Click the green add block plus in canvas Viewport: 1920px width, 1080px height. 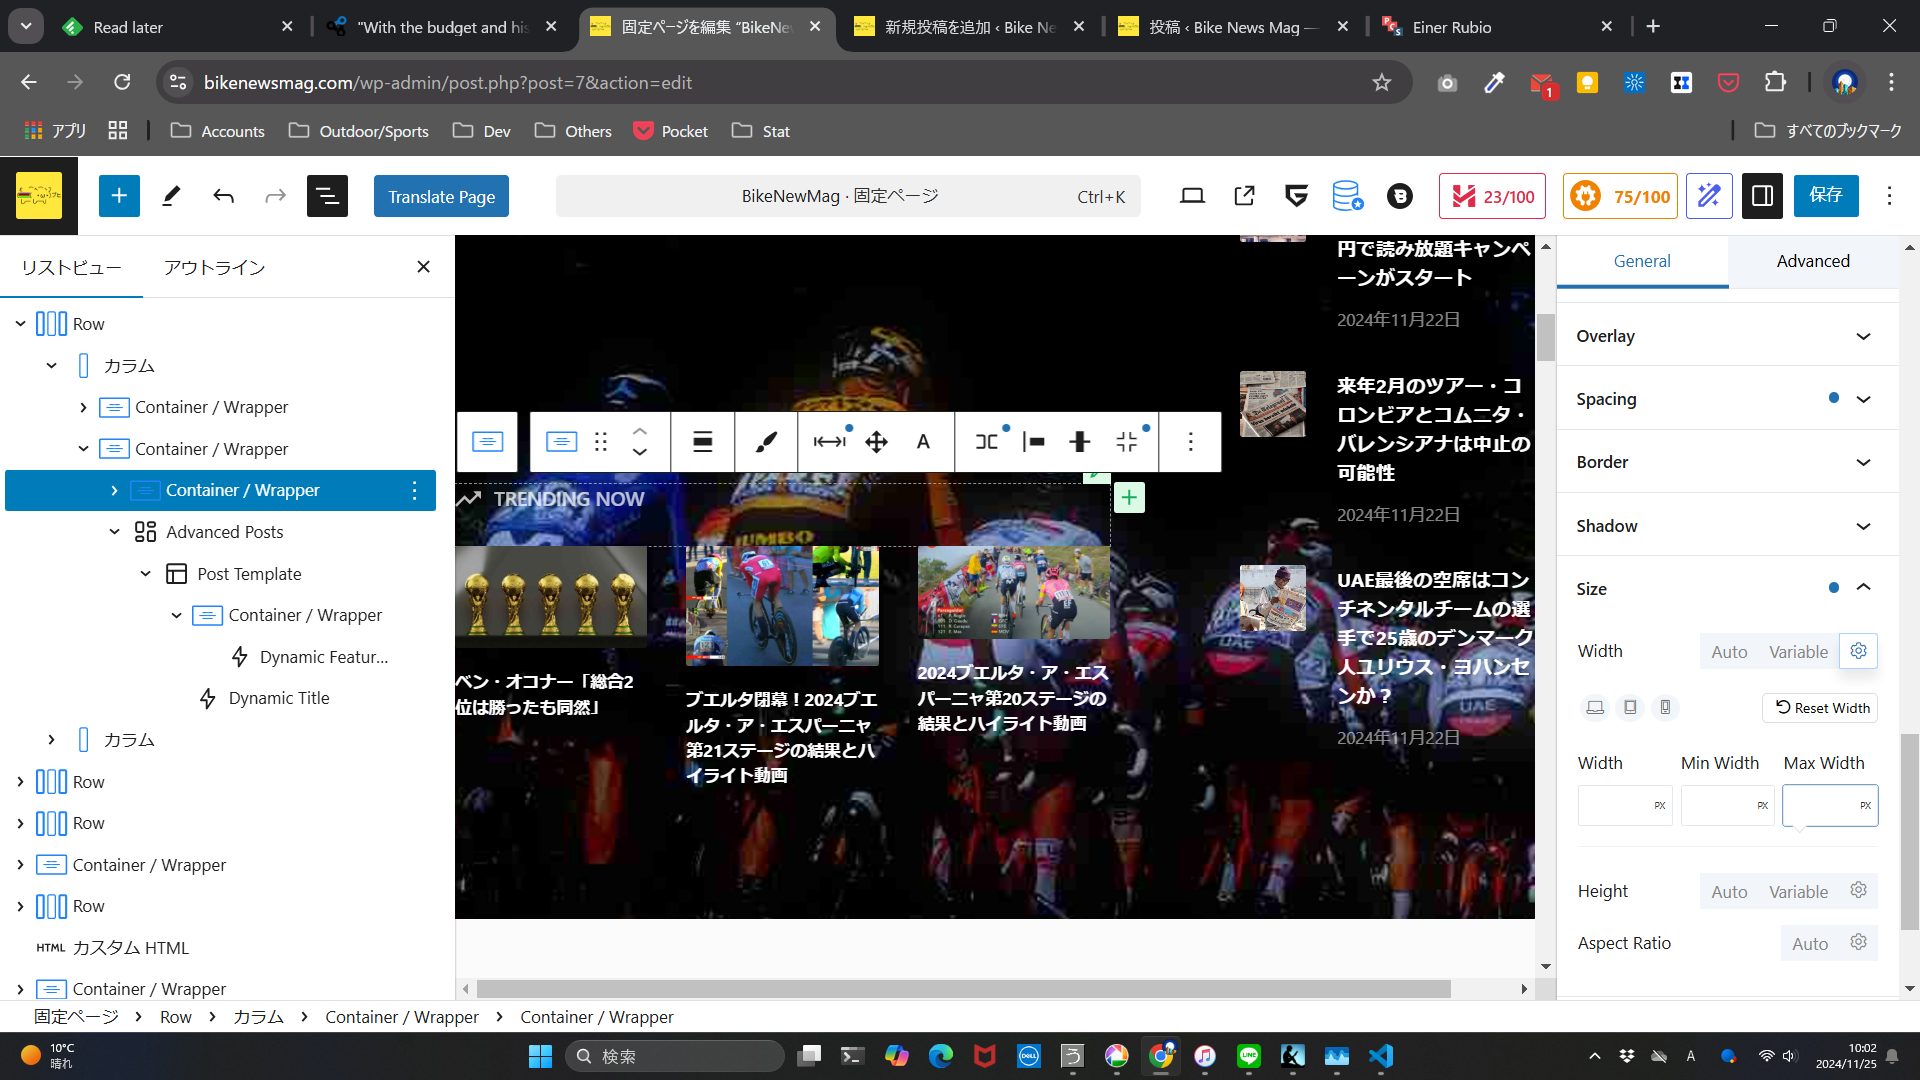(1129, 497)
